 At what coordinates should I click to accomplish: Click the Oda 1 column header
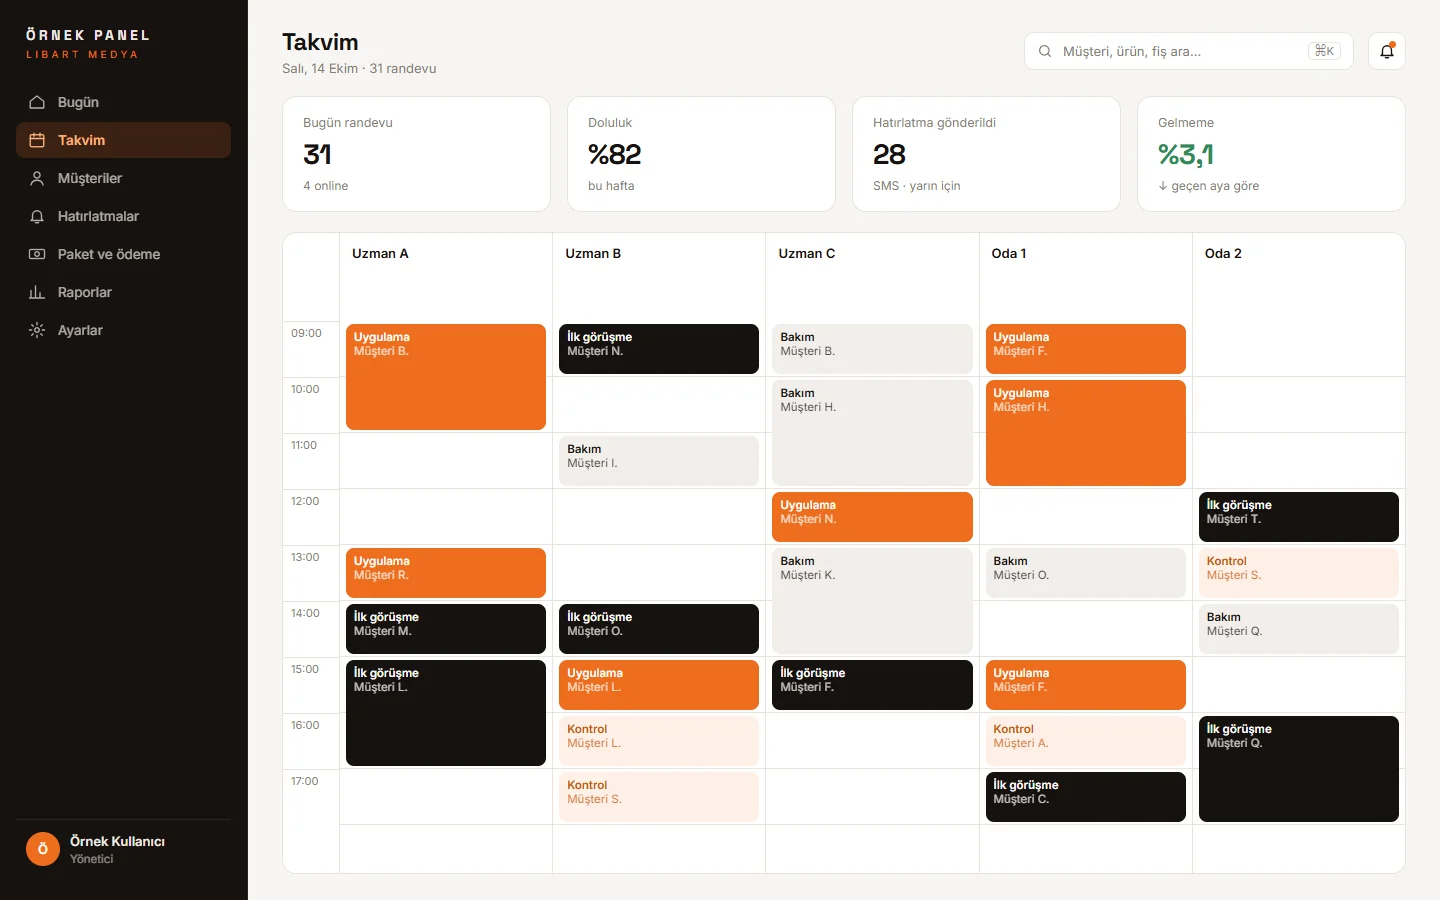click(x=1009, y=253)
